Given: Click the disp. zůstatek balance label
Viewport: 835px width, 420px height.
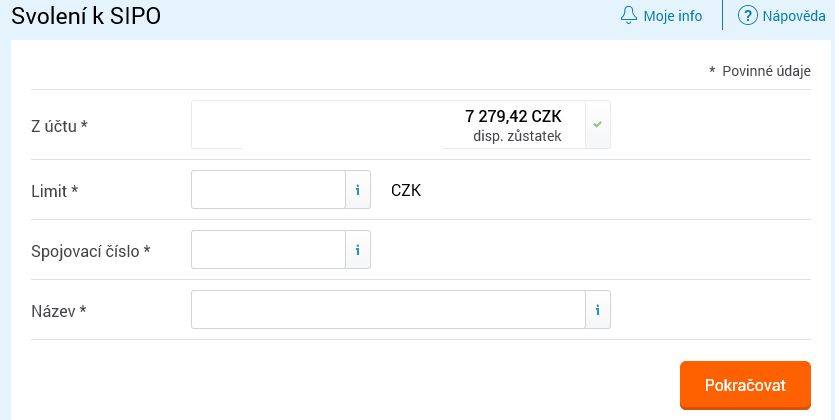Looking at the screenshot, I should click(x=517, y=136).
